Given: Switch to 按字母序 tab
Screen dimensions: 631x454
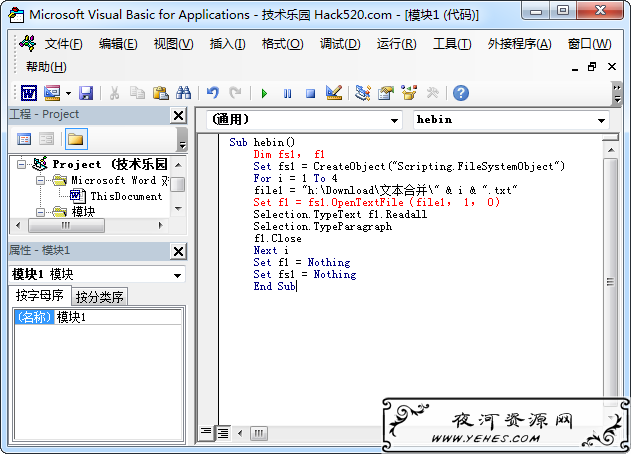Looking at the screenshot, I should (39, 295).
